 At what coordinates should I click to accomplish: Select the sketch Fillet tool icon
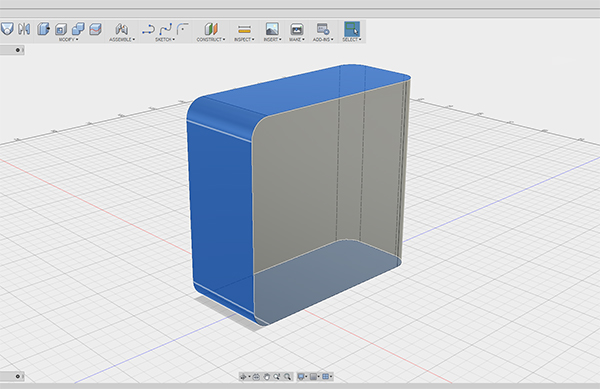pos(183,29)
